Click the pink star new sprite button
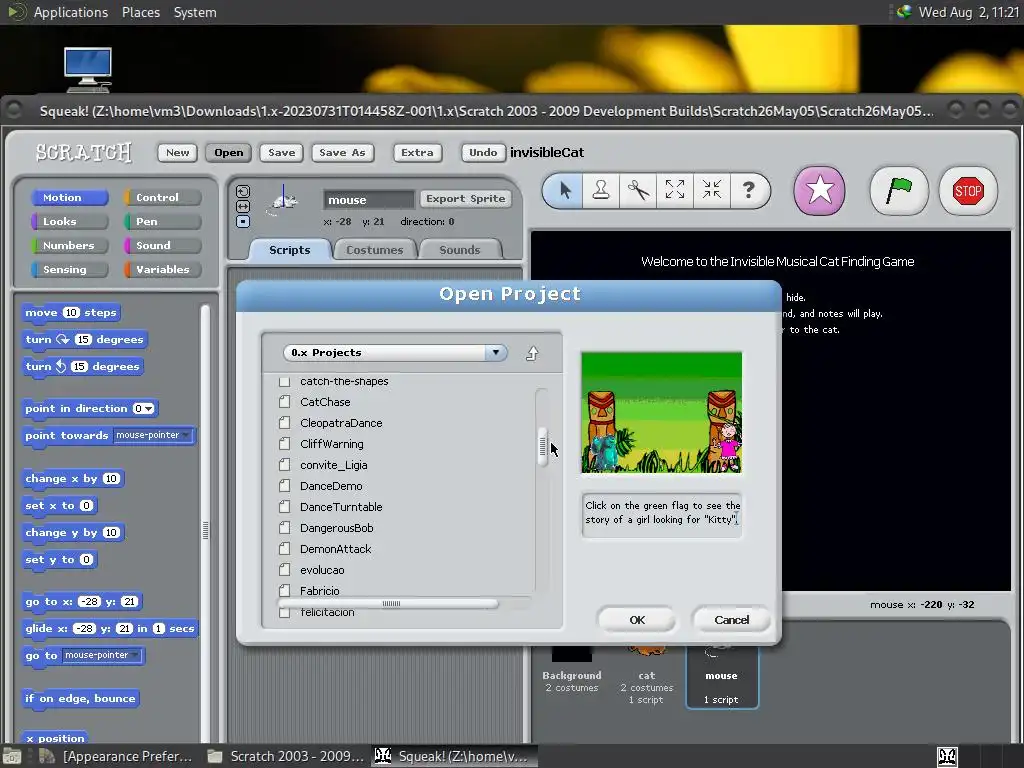The width and height of the screenshot is (1024, 768). point(819,191)
